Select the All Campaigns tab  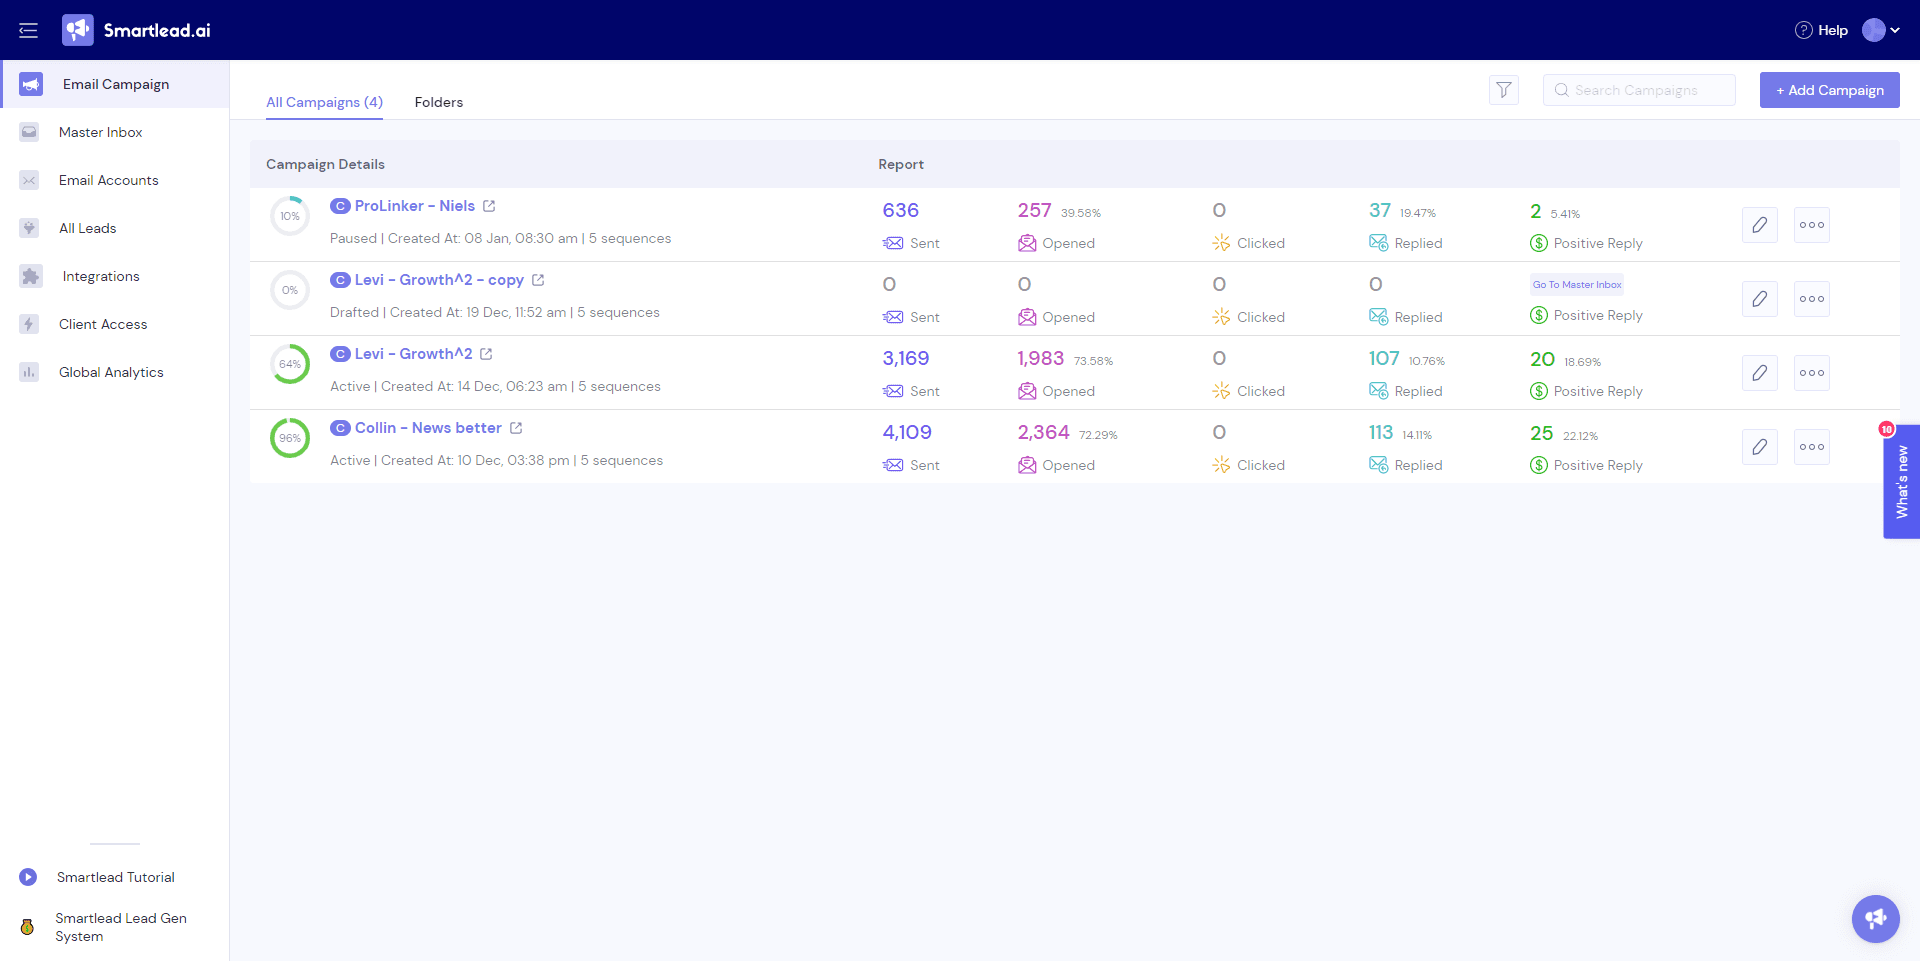click(324, 102)
